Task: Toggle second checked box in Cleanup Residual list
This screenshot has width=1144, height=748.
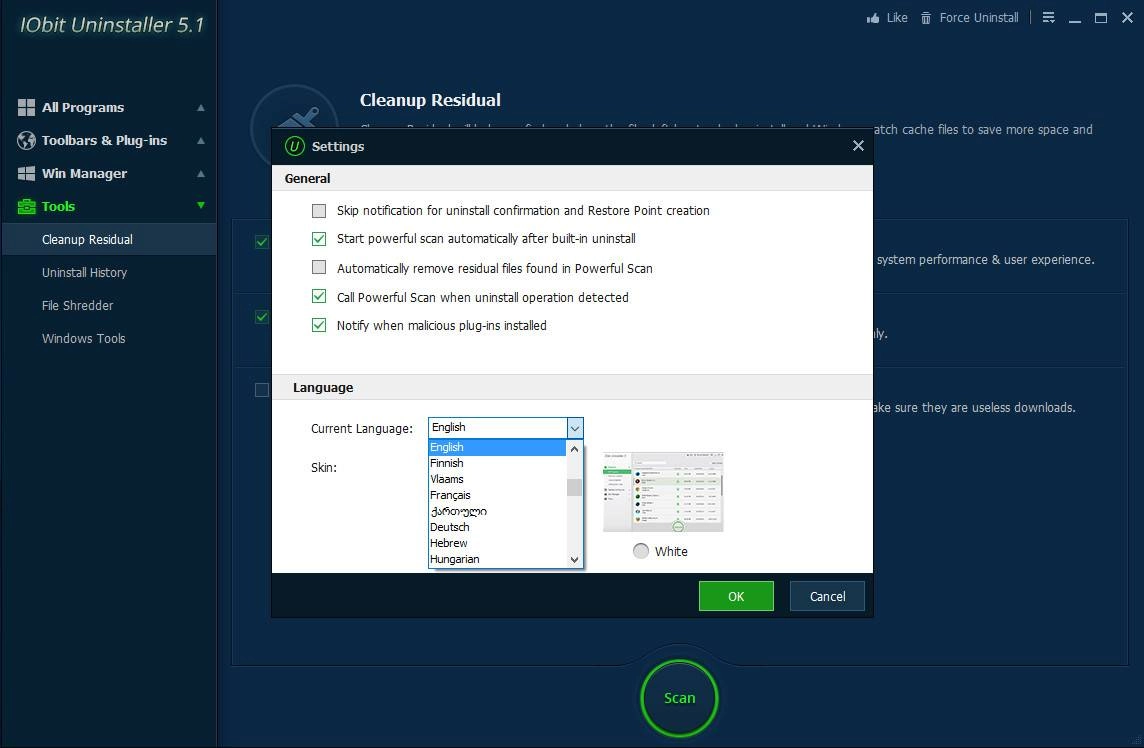Action: (262, 317)
